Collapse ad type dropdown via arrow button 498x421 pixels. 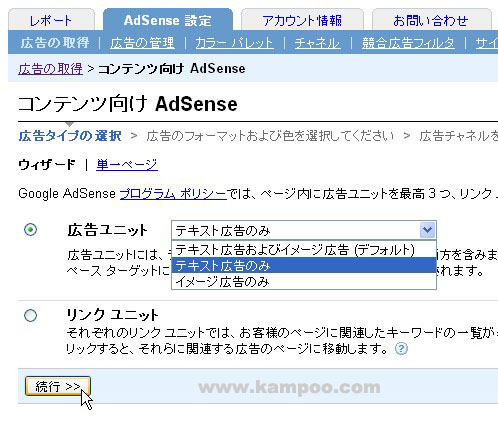(427, 230)
